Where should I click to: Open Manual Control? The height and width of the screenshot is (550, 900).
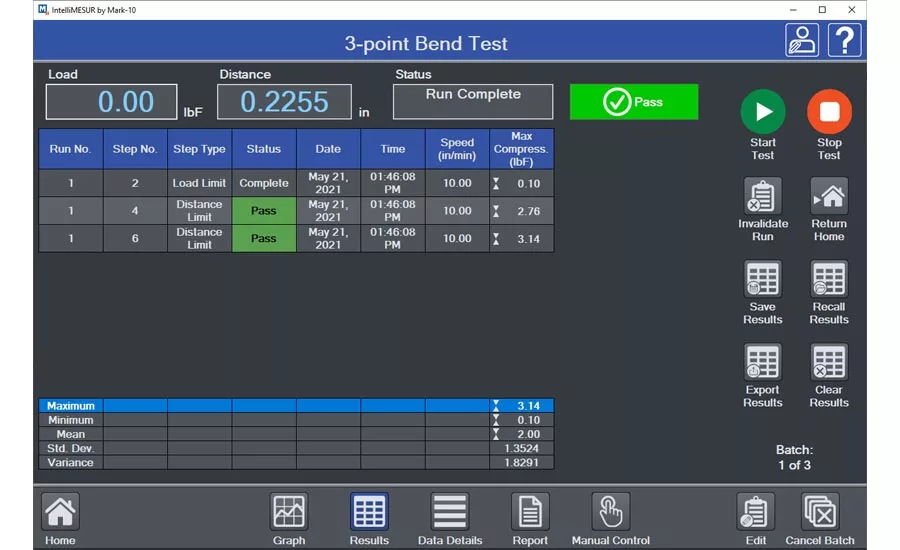coord(611,511)
